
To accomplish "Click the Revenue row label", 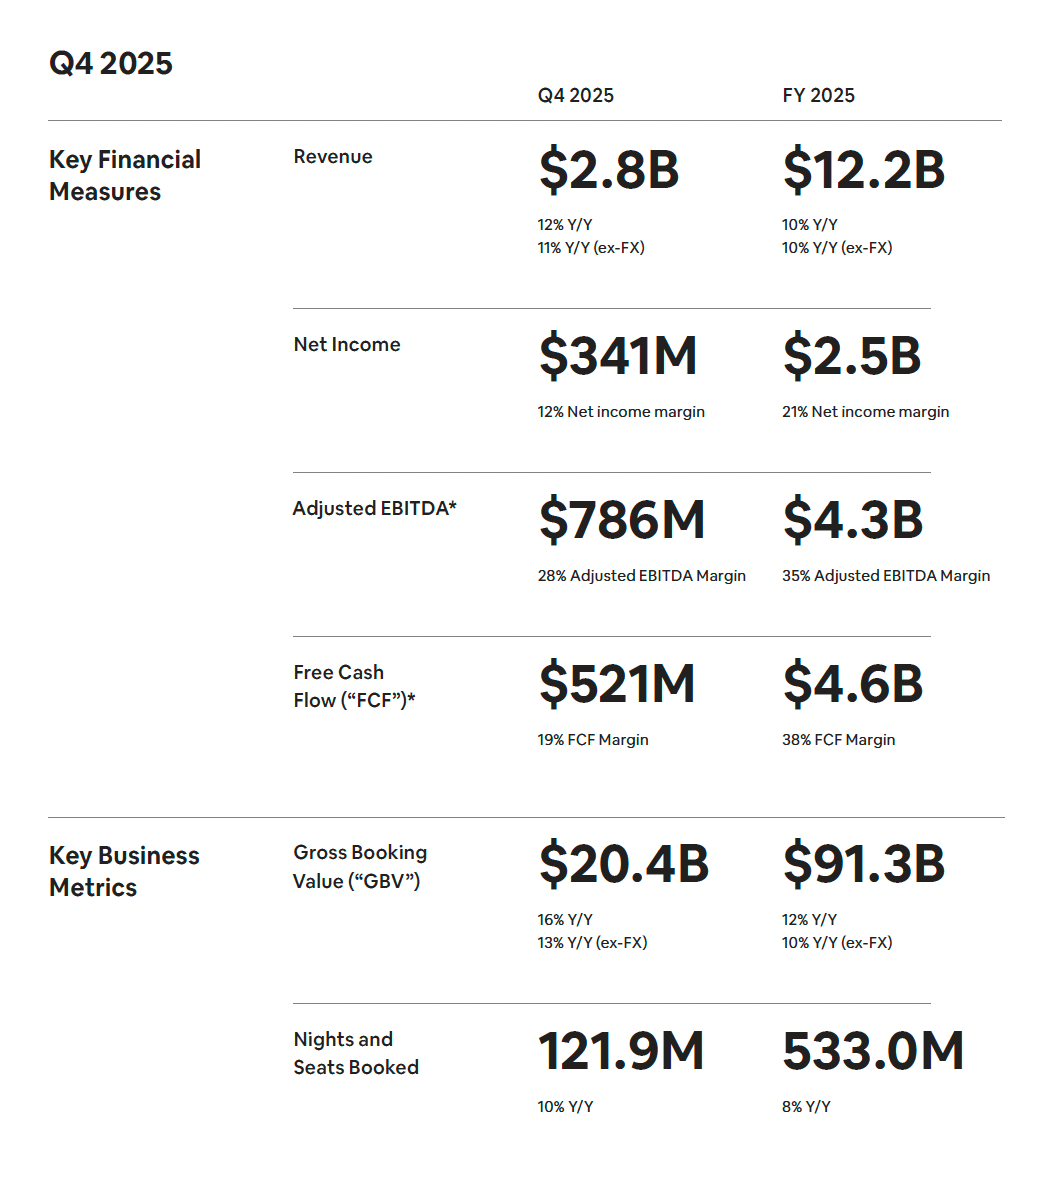I will [333, 157].
